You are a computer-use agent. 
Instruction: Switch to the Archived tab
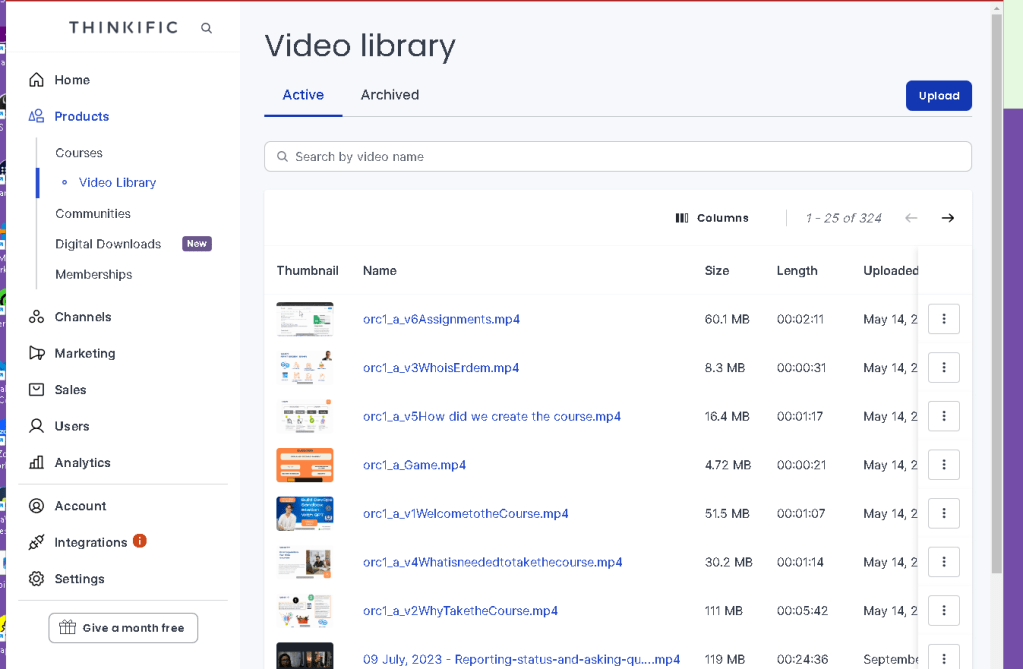pyautogui.click(x=390, y=95)
